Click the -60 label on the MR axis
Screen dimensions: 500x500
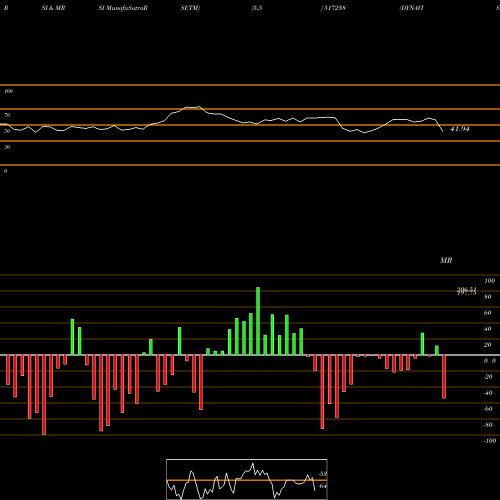pyautogui.click(x=488, y=409)
